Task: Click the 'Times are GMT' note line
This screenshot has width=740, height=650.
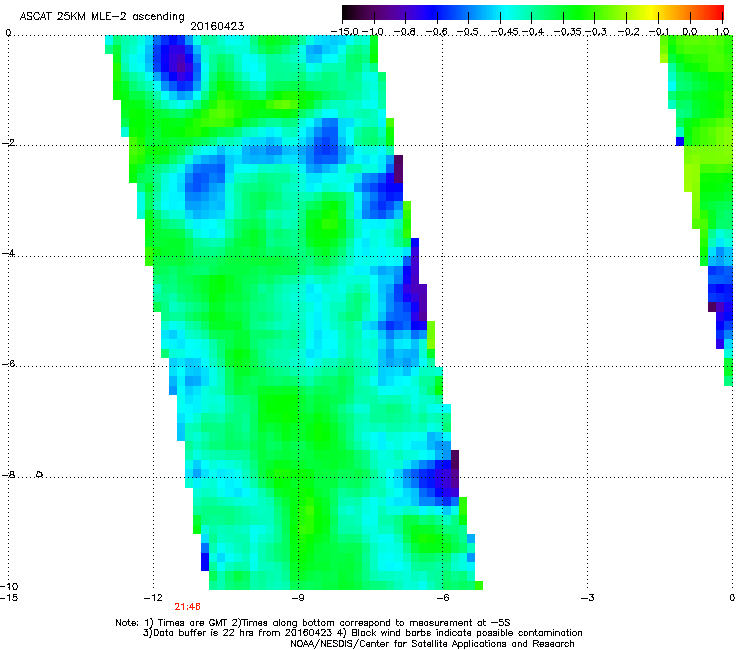Action: [313, 623]
